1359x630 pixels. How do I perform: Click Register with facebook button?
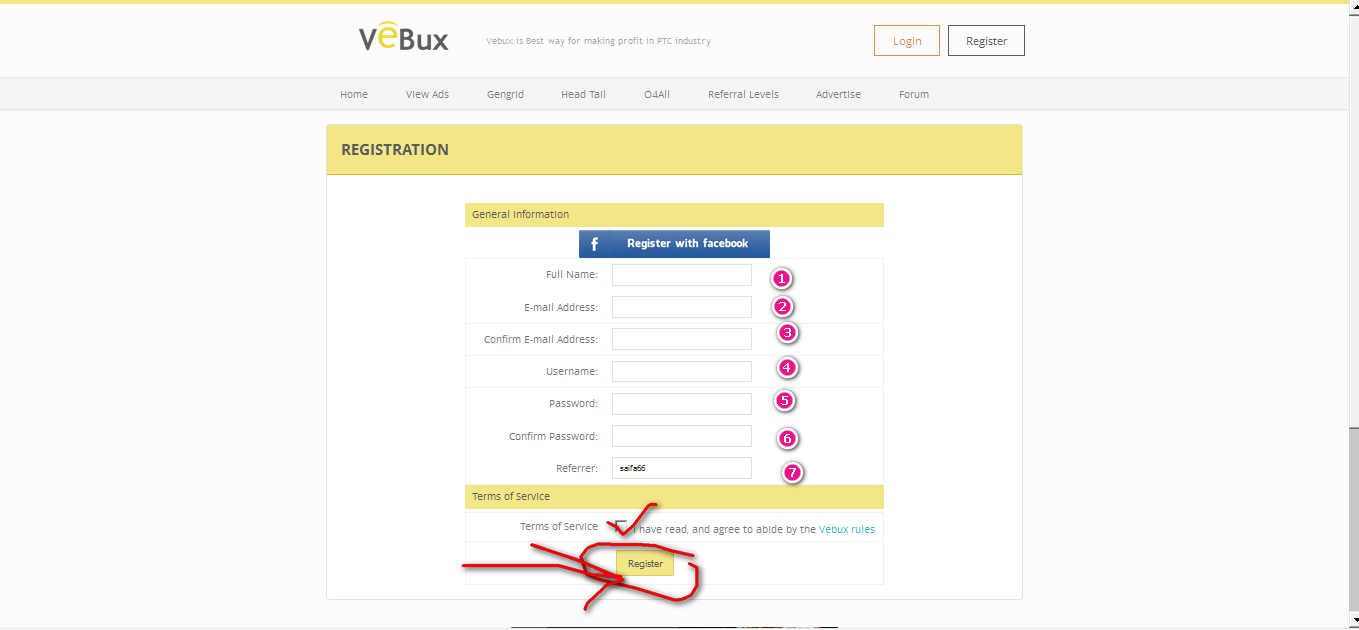pyautogui.click(x=687, y=244)
